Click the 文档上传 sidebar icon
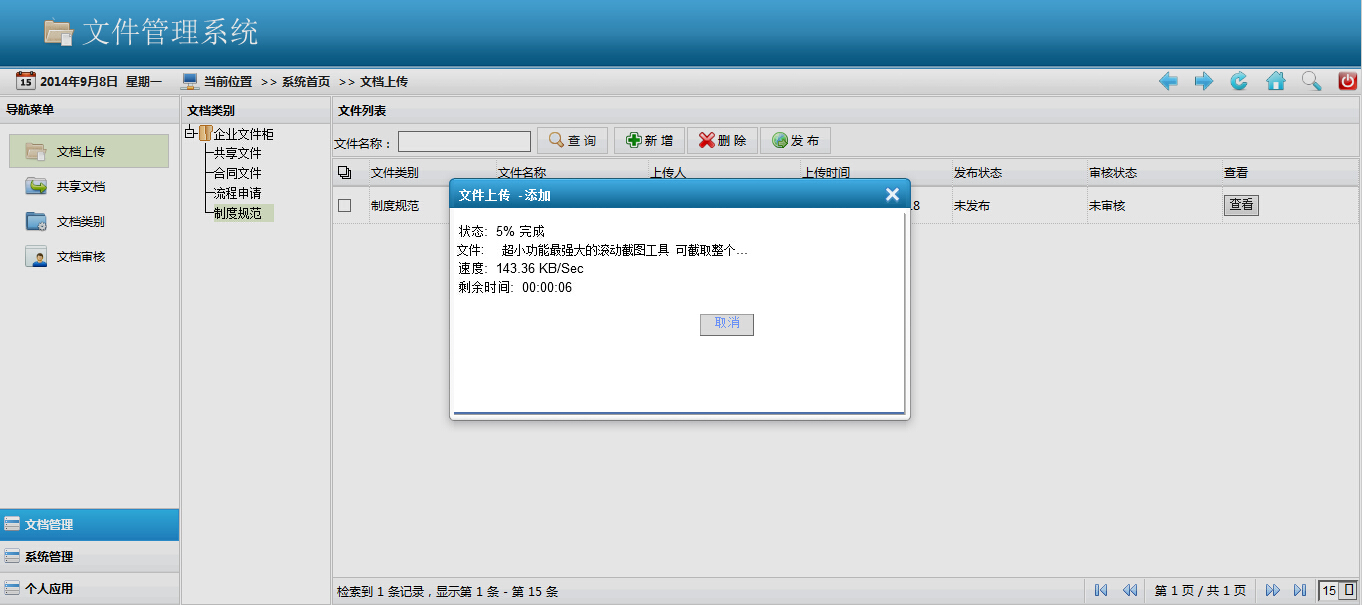This screenshot has width=1362, height=605. (x=36, y=152)
